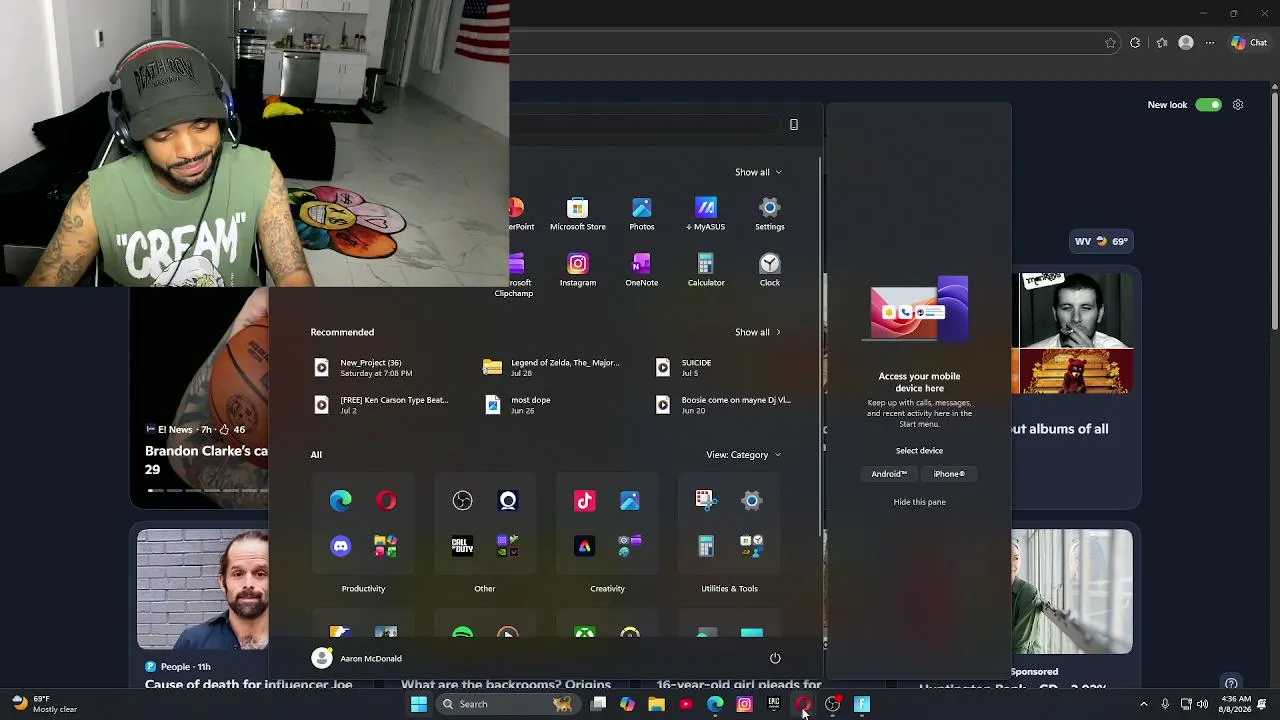Open Copilot Chat button in Edge
The width and height of the screenshot is (1280, 720).
[x=1249, y=43]
